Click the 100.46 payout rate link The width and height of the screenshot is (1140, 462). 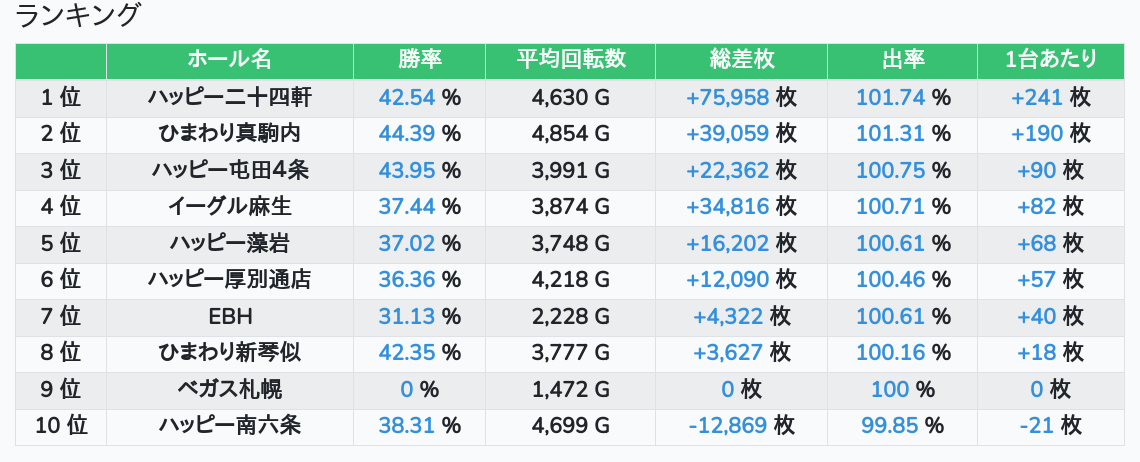pyautogui.click(x=891, y=280)
